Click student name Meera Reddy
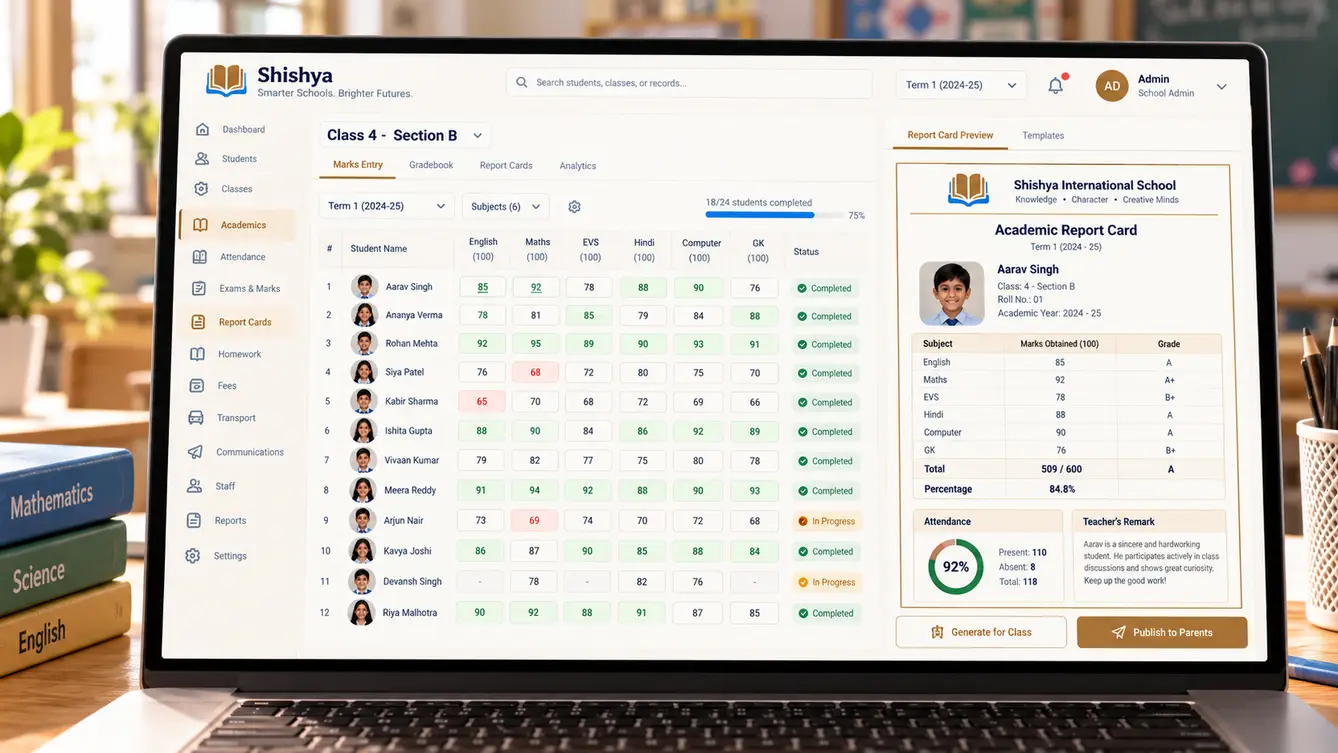This screenshot has width=1338, height=753. 410,490
